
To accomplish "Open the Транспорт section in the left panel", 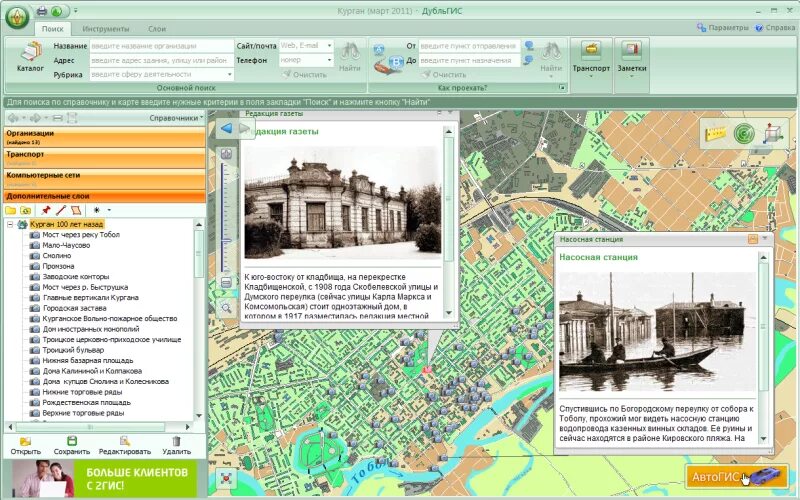I will tap(105, 158).
